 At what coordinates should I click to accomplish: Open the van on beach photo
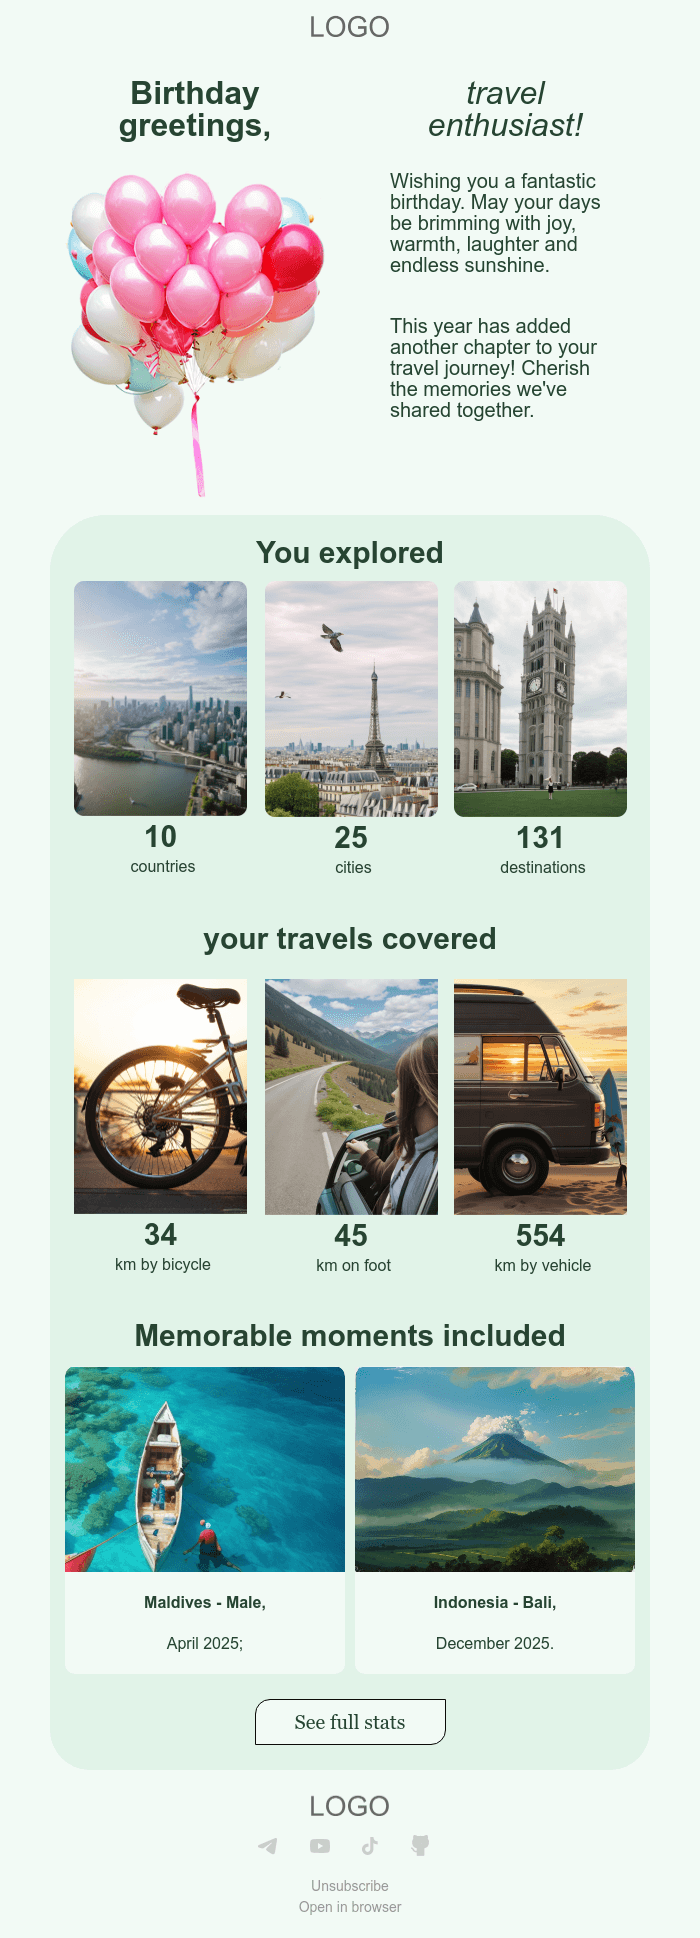point(541,1097)
